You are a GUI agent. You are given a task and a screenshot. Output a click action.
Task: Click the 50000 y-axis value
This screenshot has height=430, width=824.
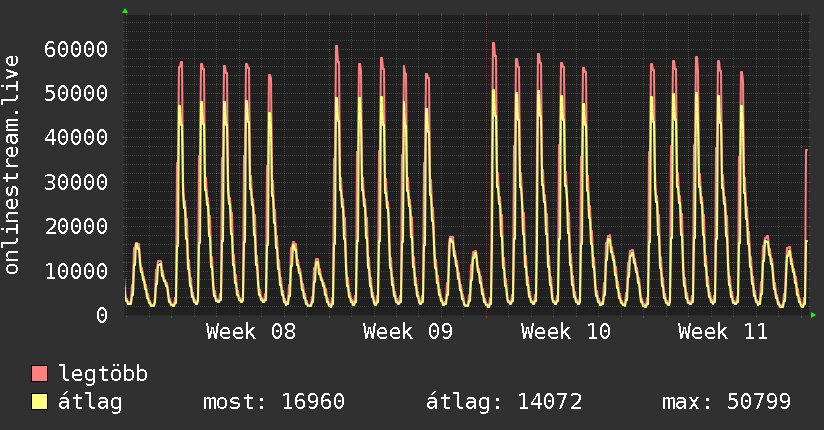76,94
